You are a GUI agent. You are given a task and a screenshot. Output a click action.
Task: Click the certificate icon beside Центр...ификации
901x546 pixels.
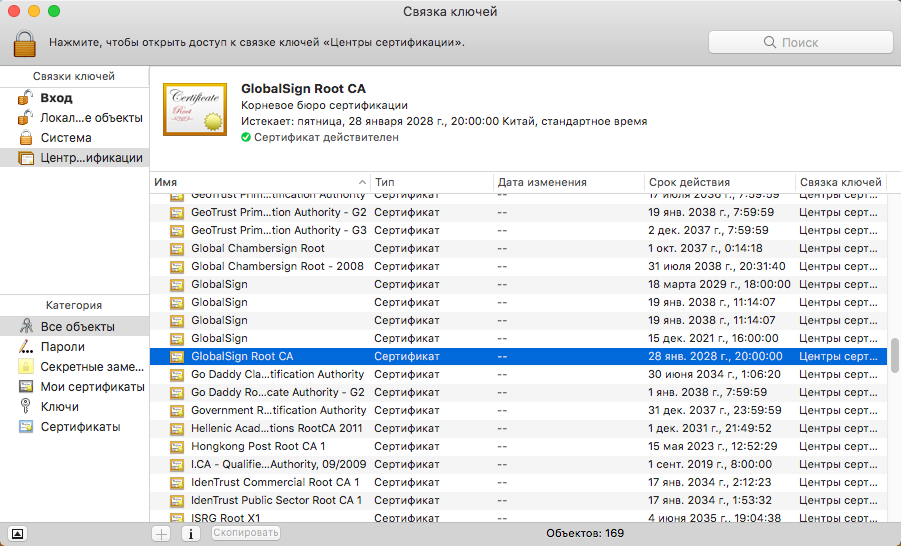tap(26, 158)
